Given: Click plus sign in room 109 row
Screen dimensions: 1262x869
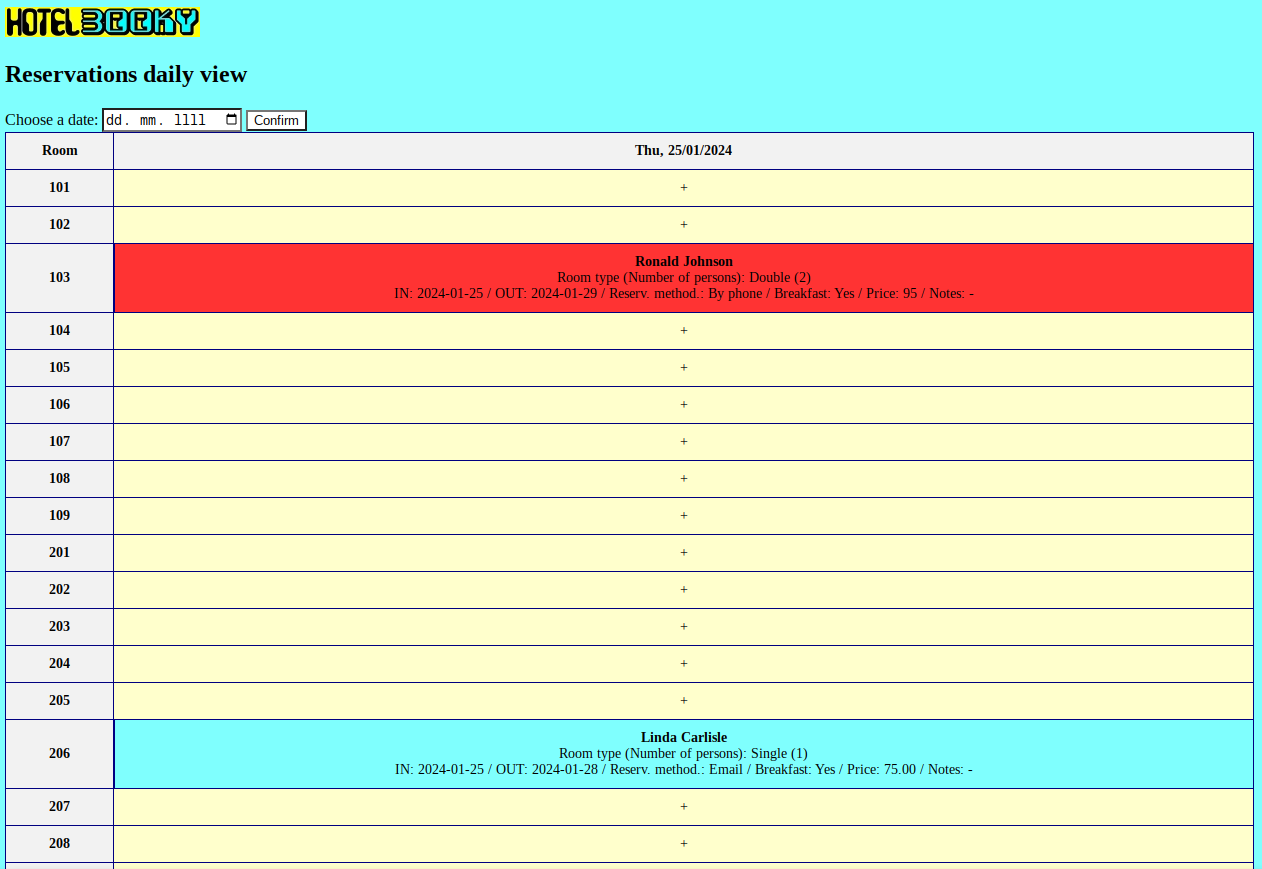Looking at the screenshot, I should coord(683,516).
